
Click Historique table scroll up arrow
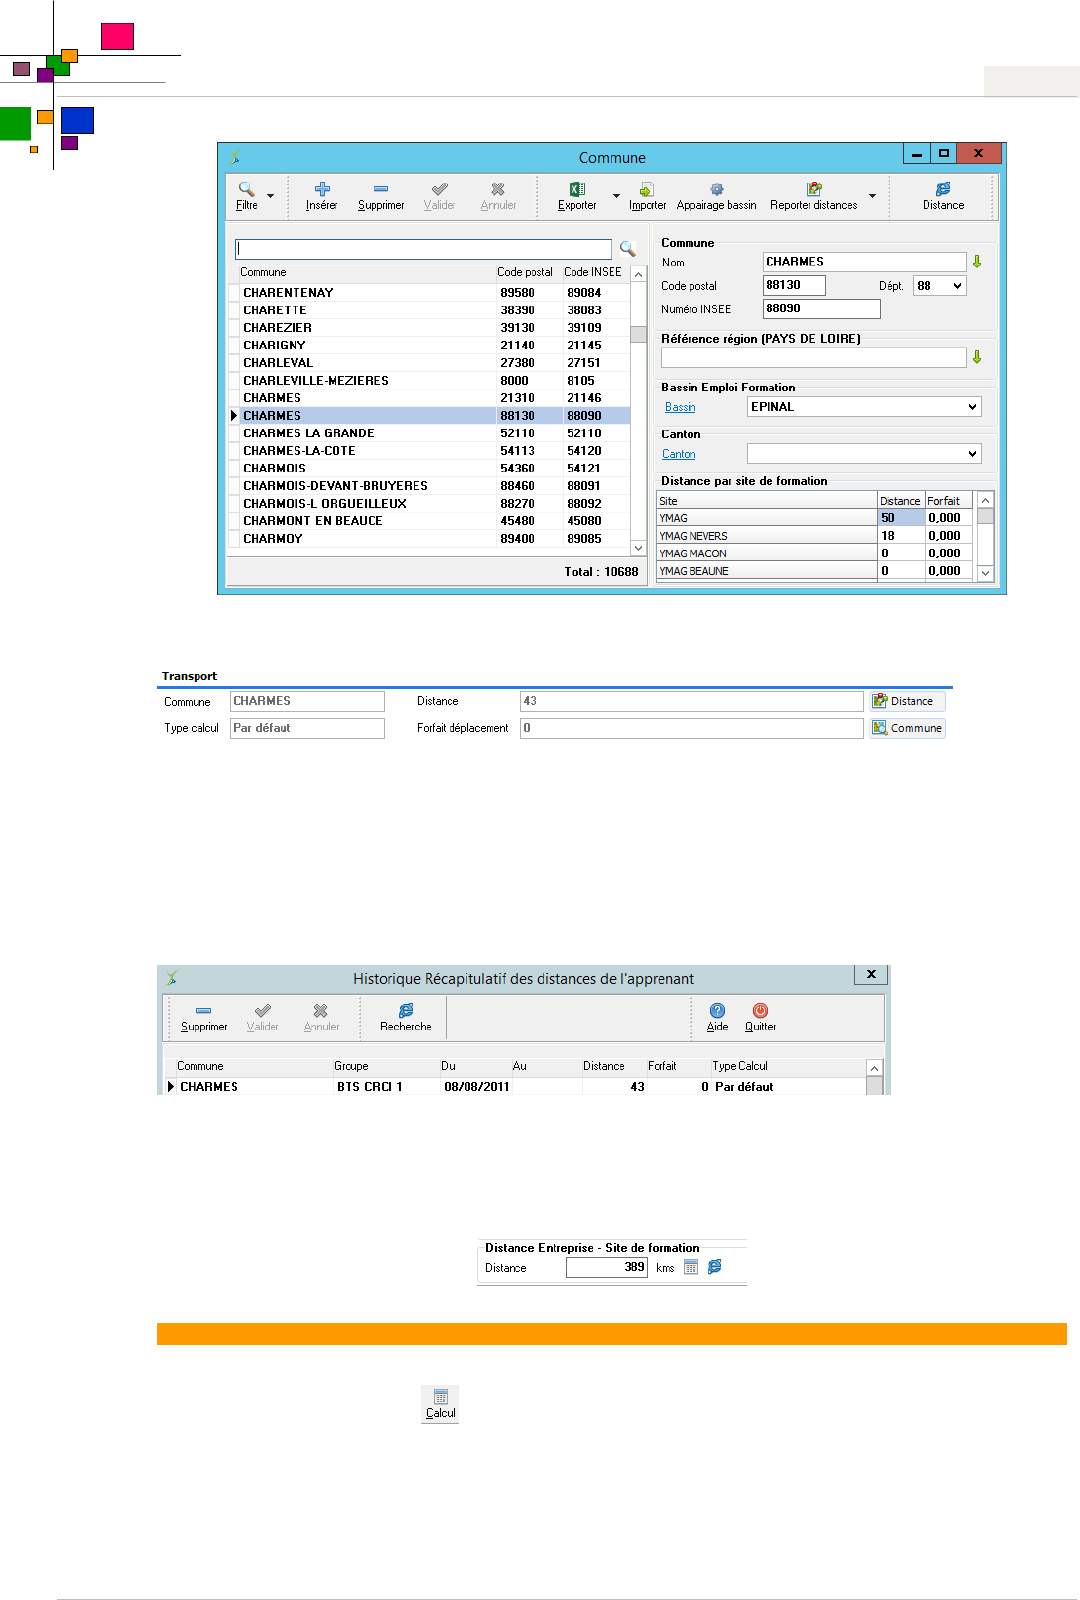coord(874,1068)
